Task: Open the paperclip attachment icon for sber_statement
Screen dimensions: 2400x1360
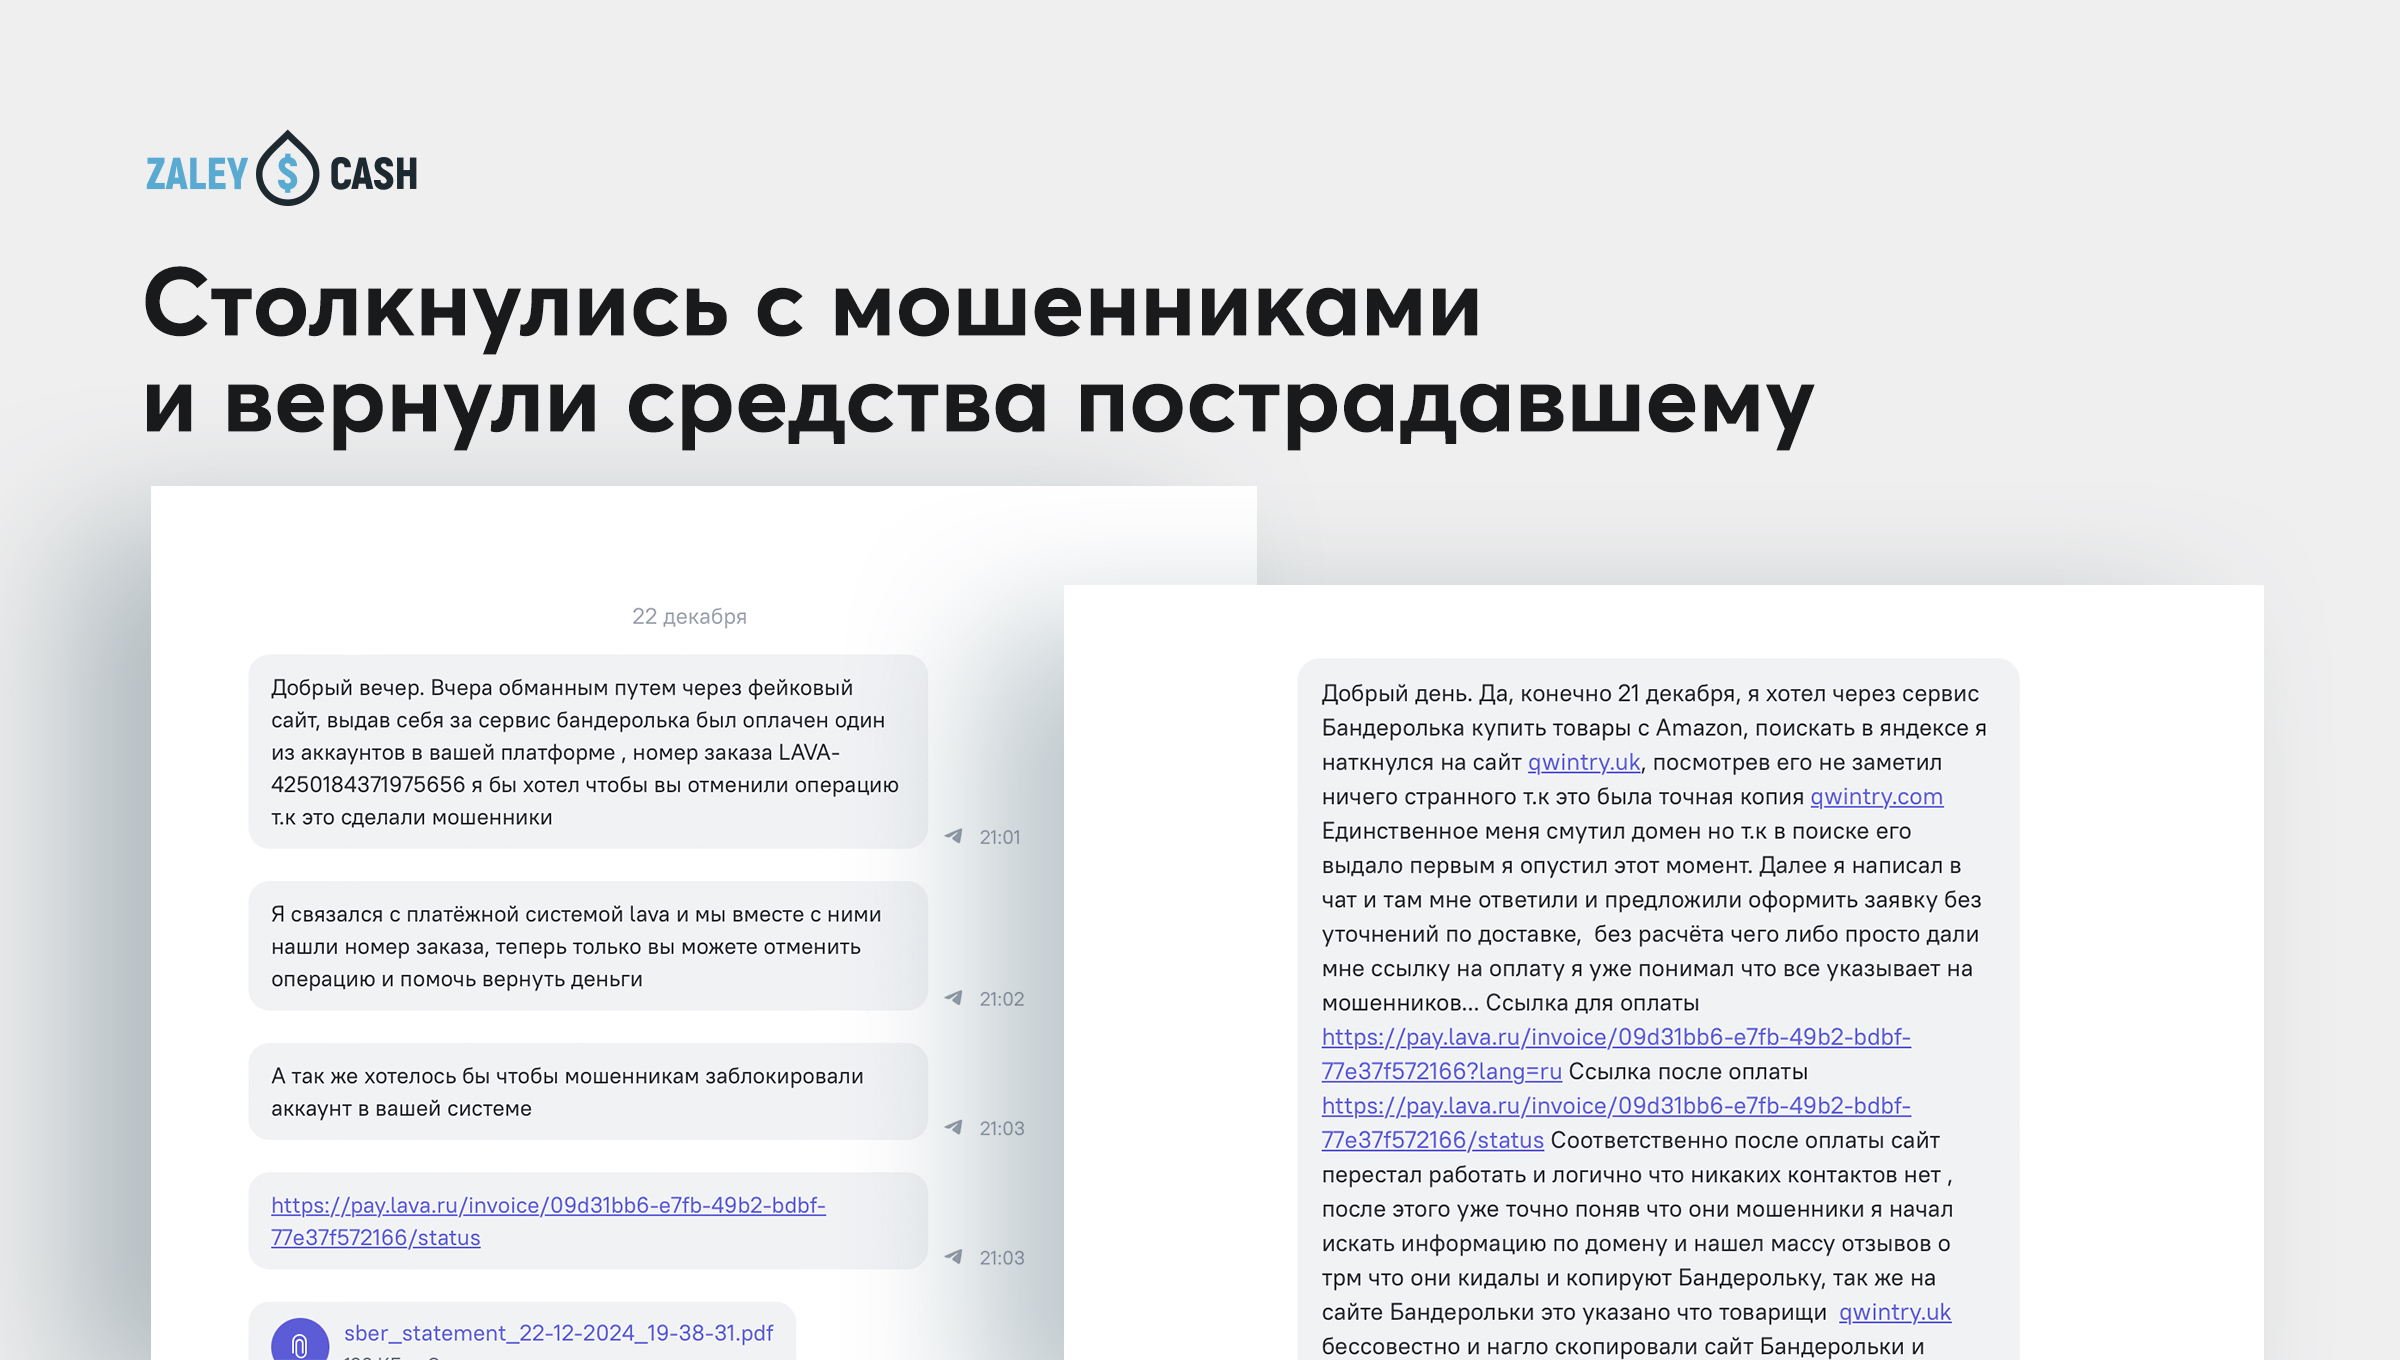Action: 299,1340
